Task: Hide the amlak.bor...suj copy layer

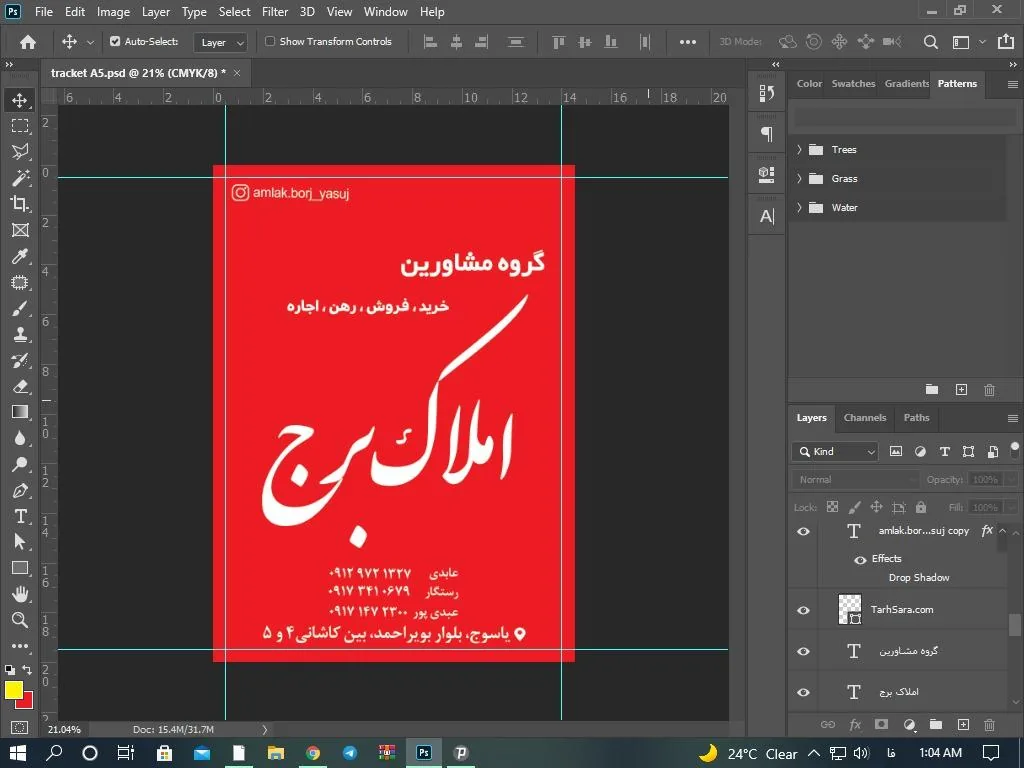Action: [x=804, y=532]
